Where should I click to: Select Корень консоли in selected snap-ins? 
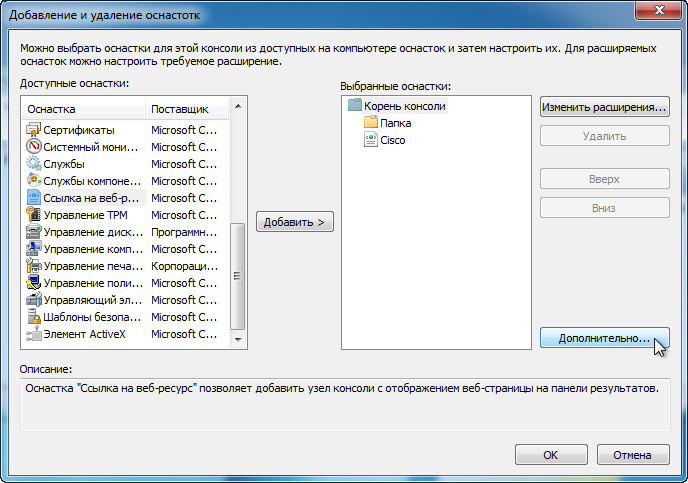(405, 106)
